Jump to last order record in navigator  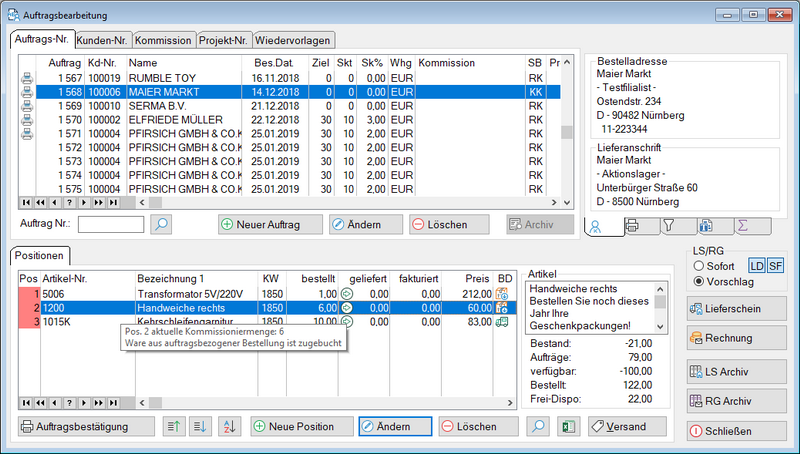tap(114, 203)
